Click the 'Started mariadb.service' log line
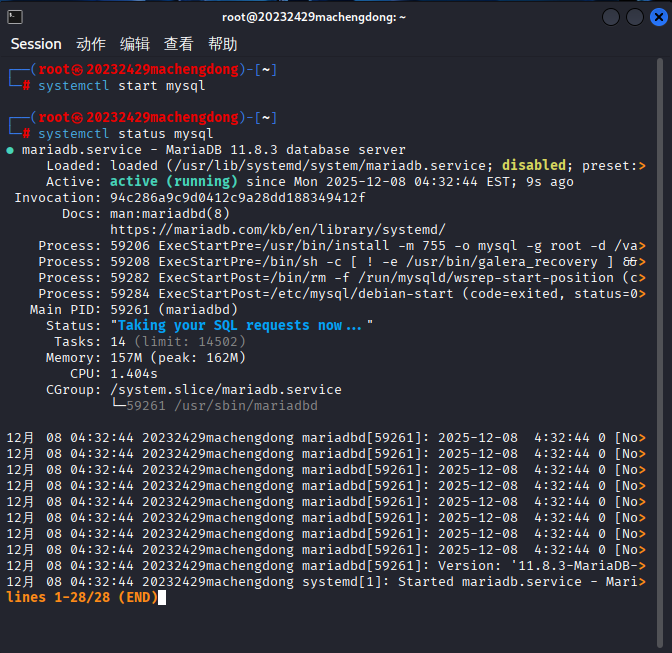Screen dimensions: 672x653 326,582
